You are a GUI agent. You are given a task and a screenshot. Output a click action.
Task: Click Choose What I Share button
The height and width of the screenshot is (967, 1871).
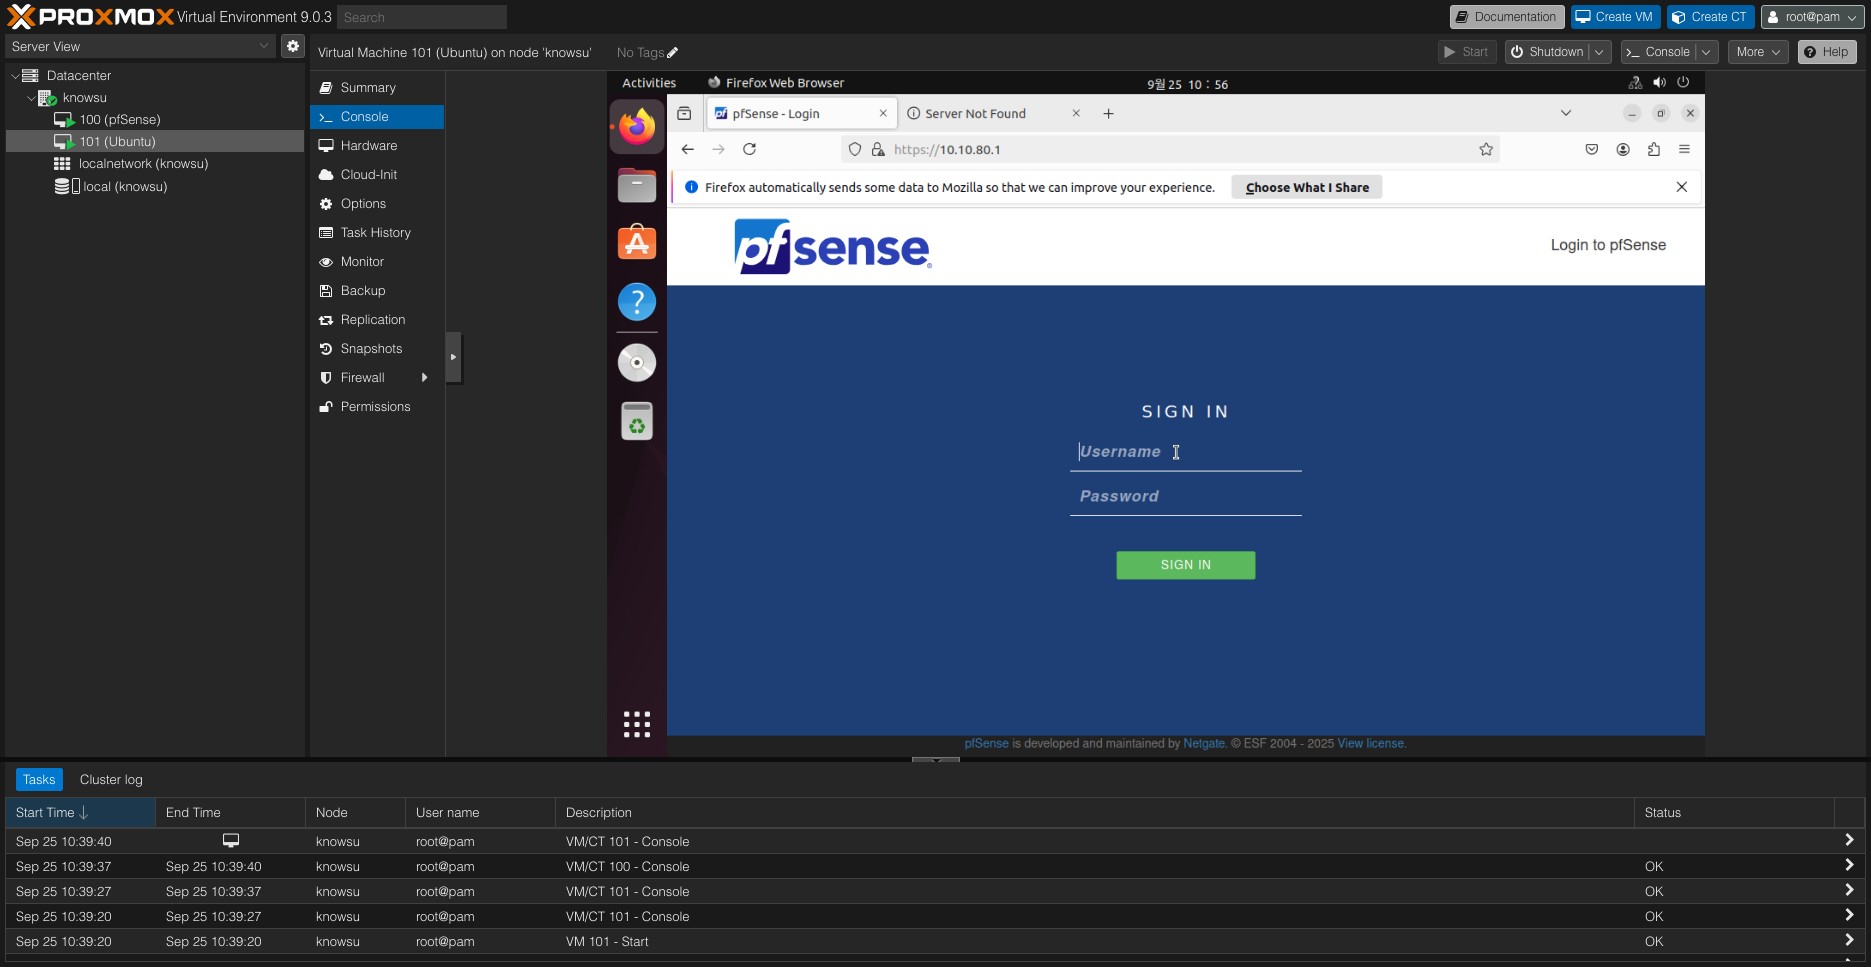pos(1307,187)
